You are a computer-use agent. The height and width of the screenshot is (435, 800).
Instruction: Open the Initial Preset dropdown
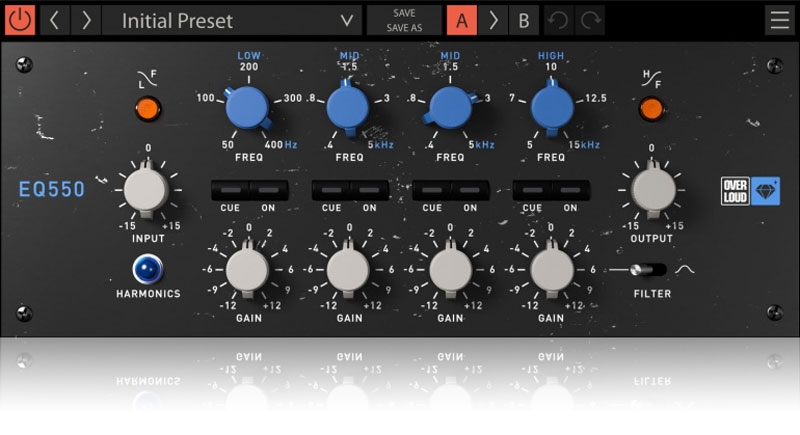pos(231,20)
